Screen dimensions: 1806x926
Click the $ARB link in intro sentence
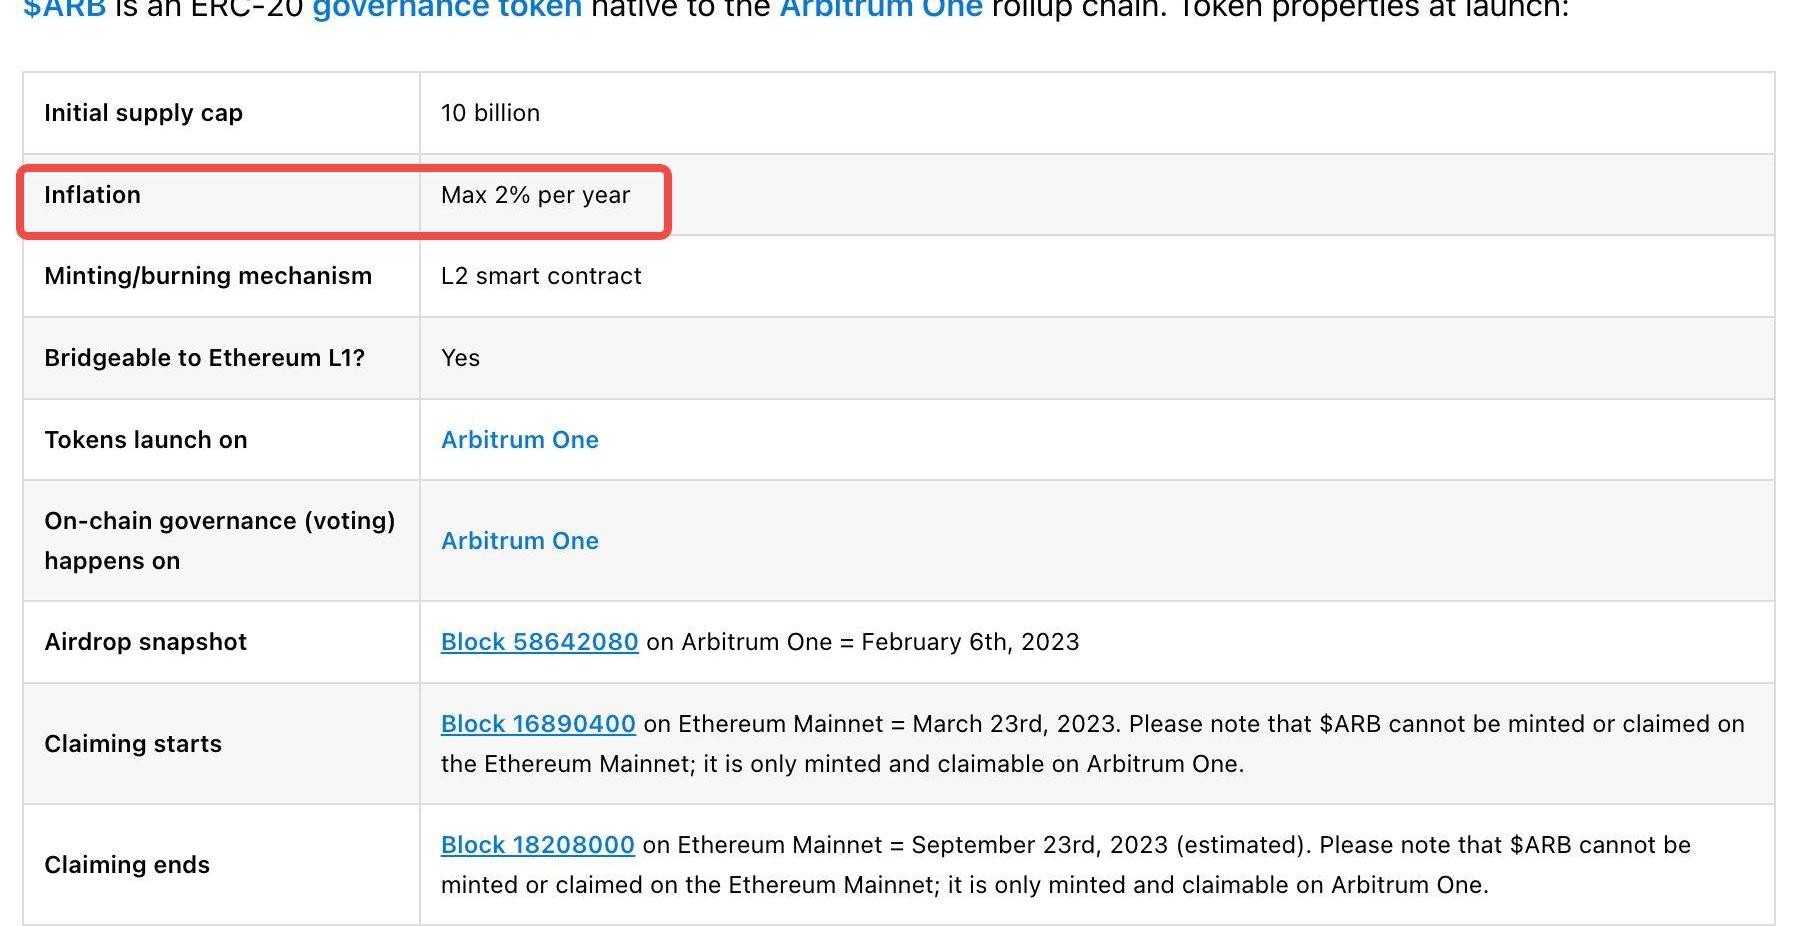coord(64,9)
